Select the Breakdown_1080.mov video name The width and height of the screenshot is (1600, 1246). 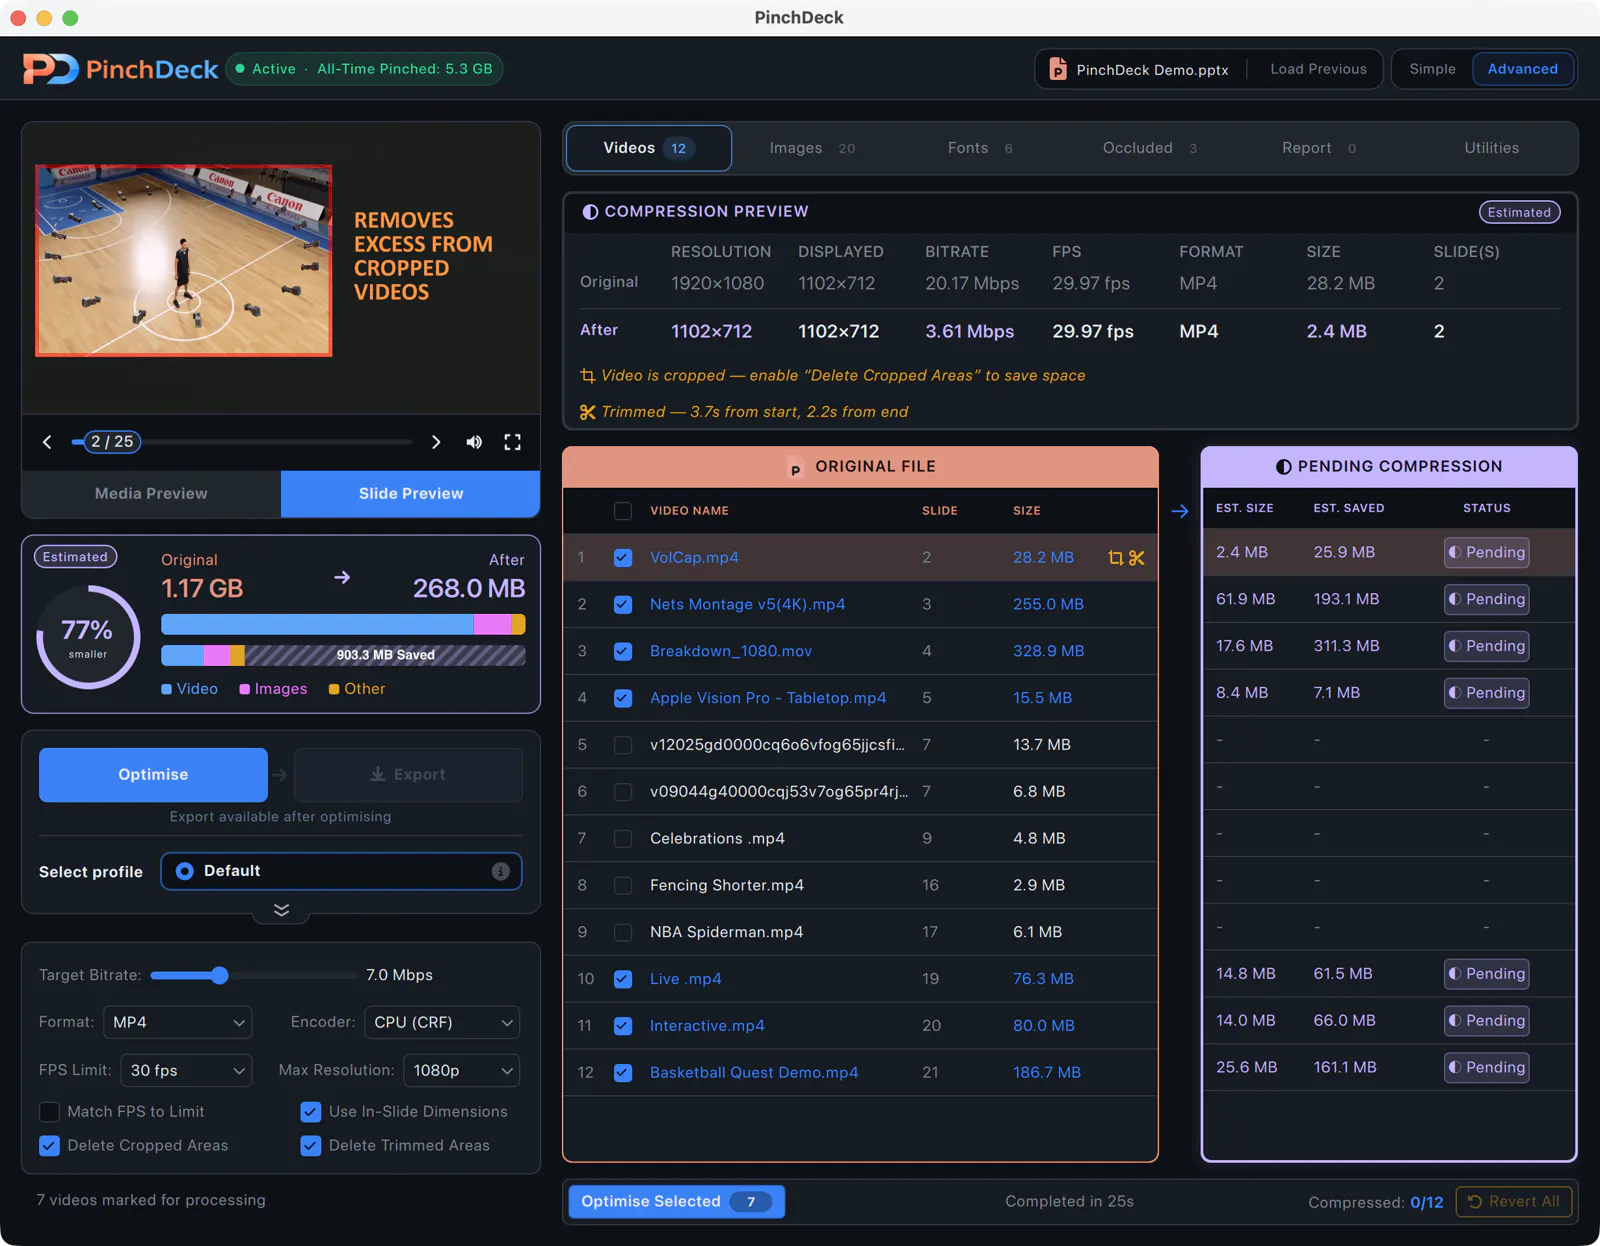[731, 651]
